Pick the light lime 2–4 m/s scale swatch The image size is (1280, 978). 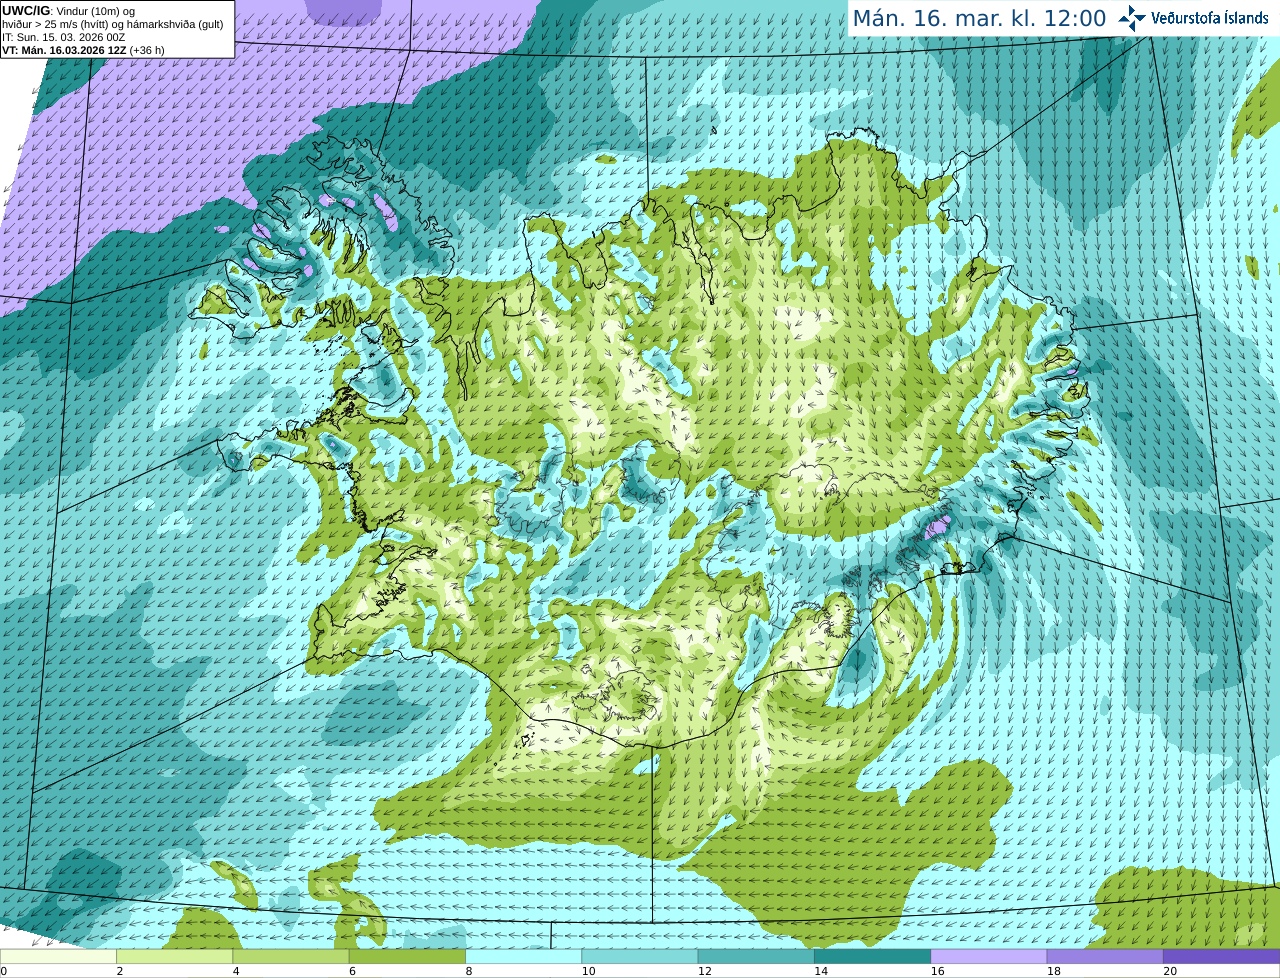[x=175, y=957]
